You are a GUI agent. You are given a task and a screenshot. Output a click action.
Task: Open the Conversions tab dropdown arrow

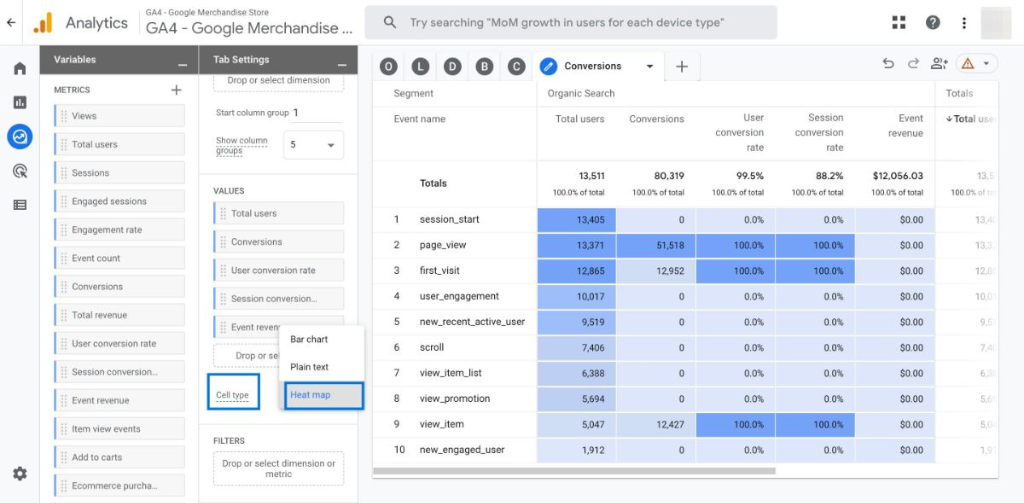649,66
